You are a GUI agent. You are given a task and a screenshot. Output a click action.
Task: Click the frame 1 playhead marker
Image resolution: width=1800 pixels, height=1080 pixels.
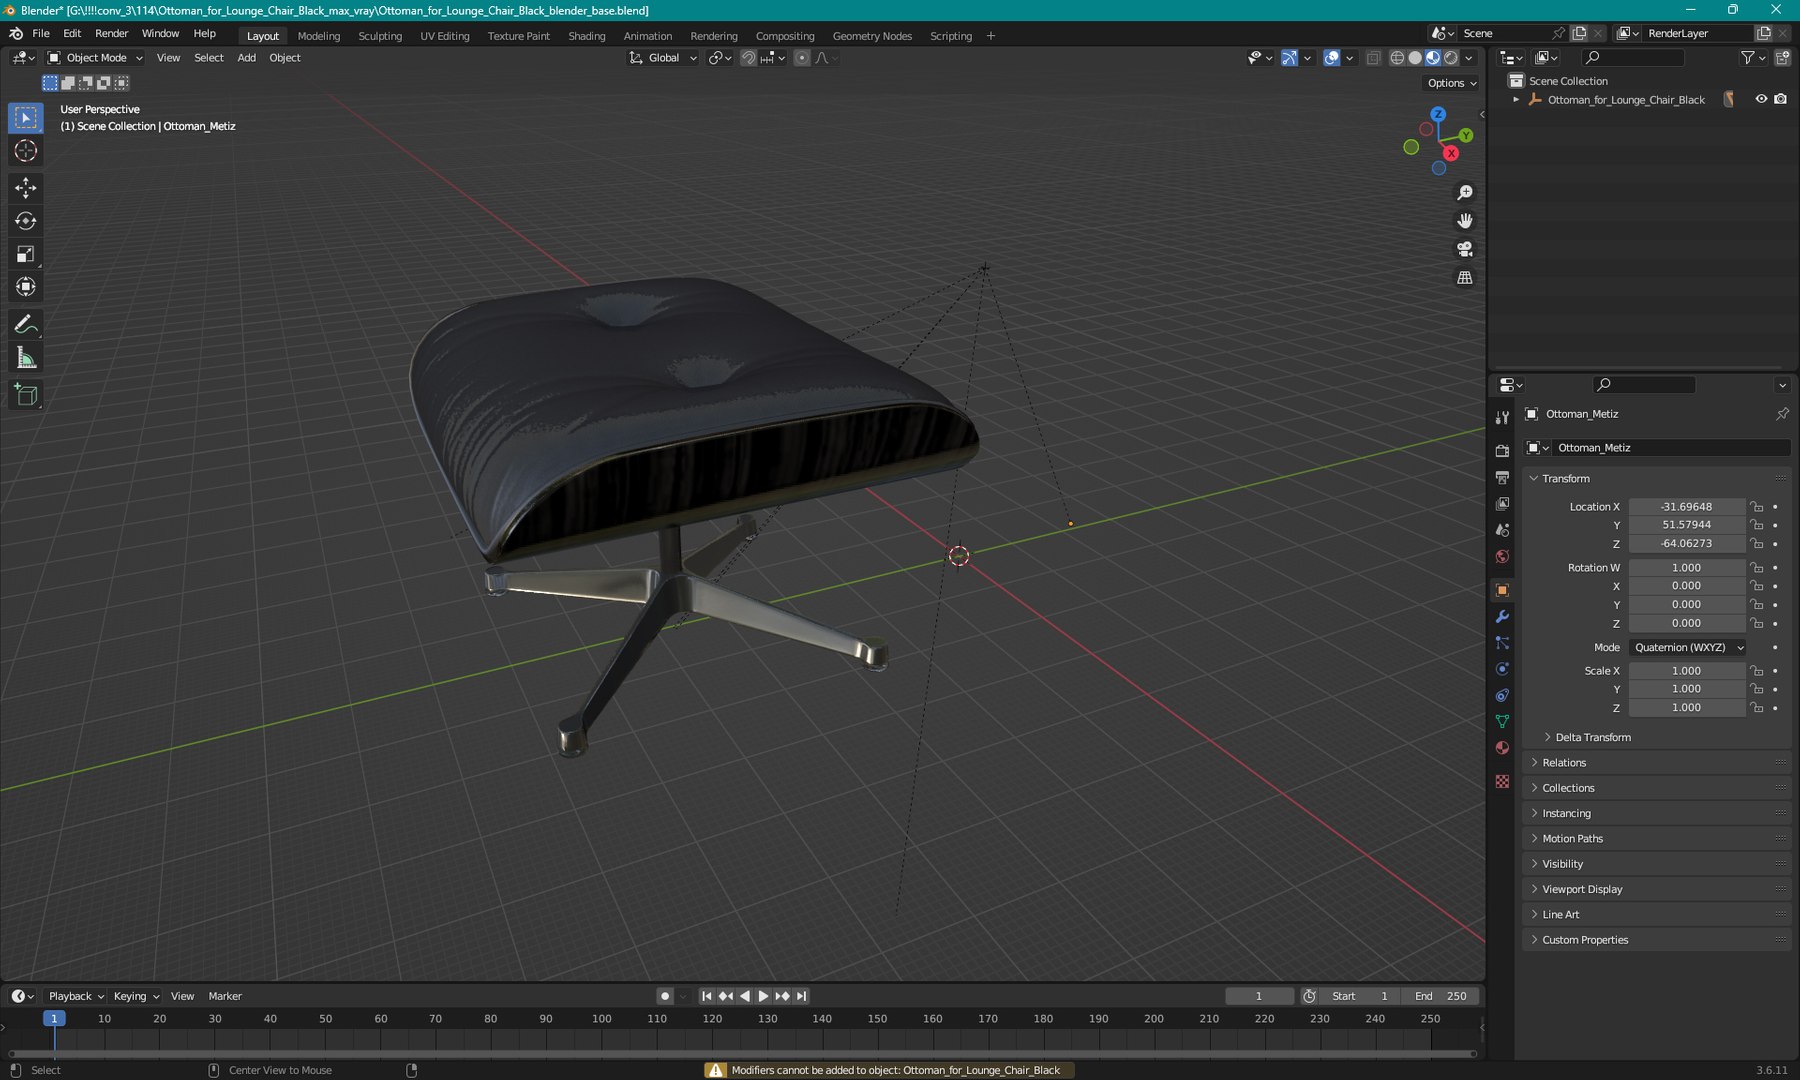tap(54, 1019)
